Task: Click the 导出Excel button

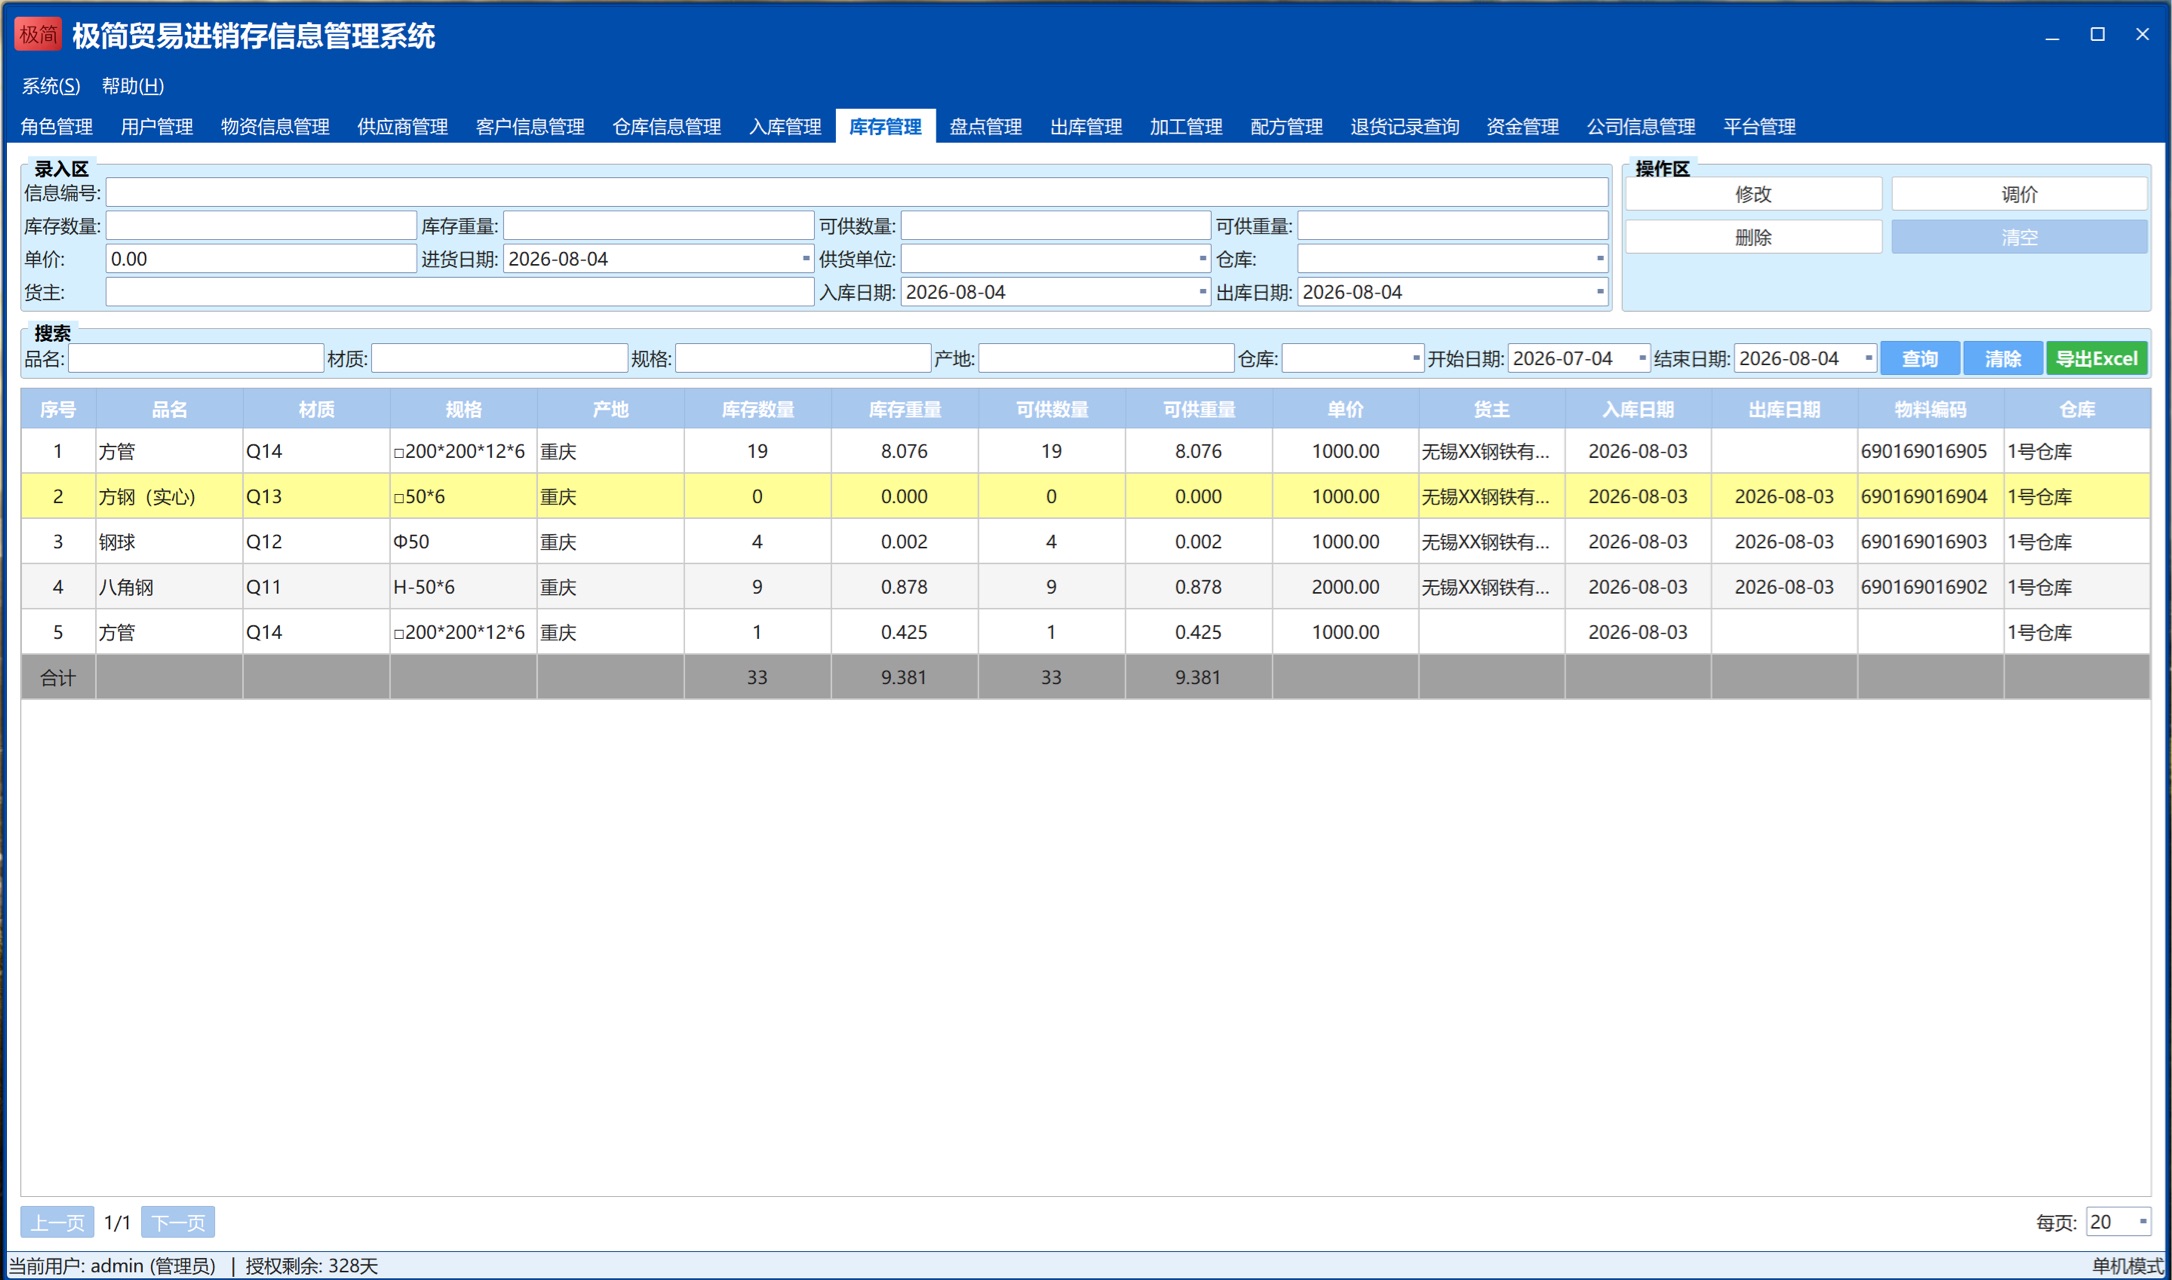Action: point(2097,358)
